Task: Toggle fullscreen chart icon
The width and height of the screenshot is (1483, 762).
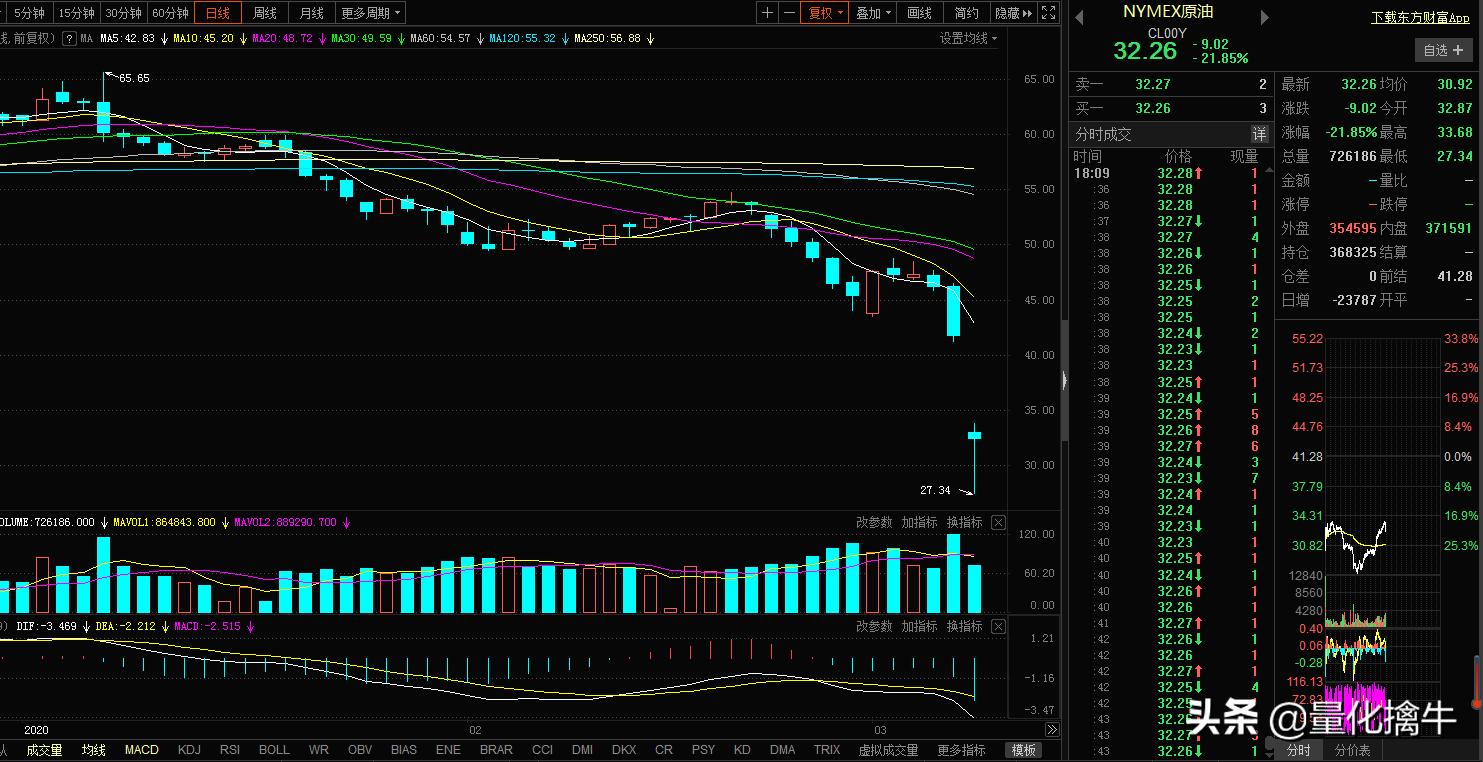Action: coord(1048,13)
